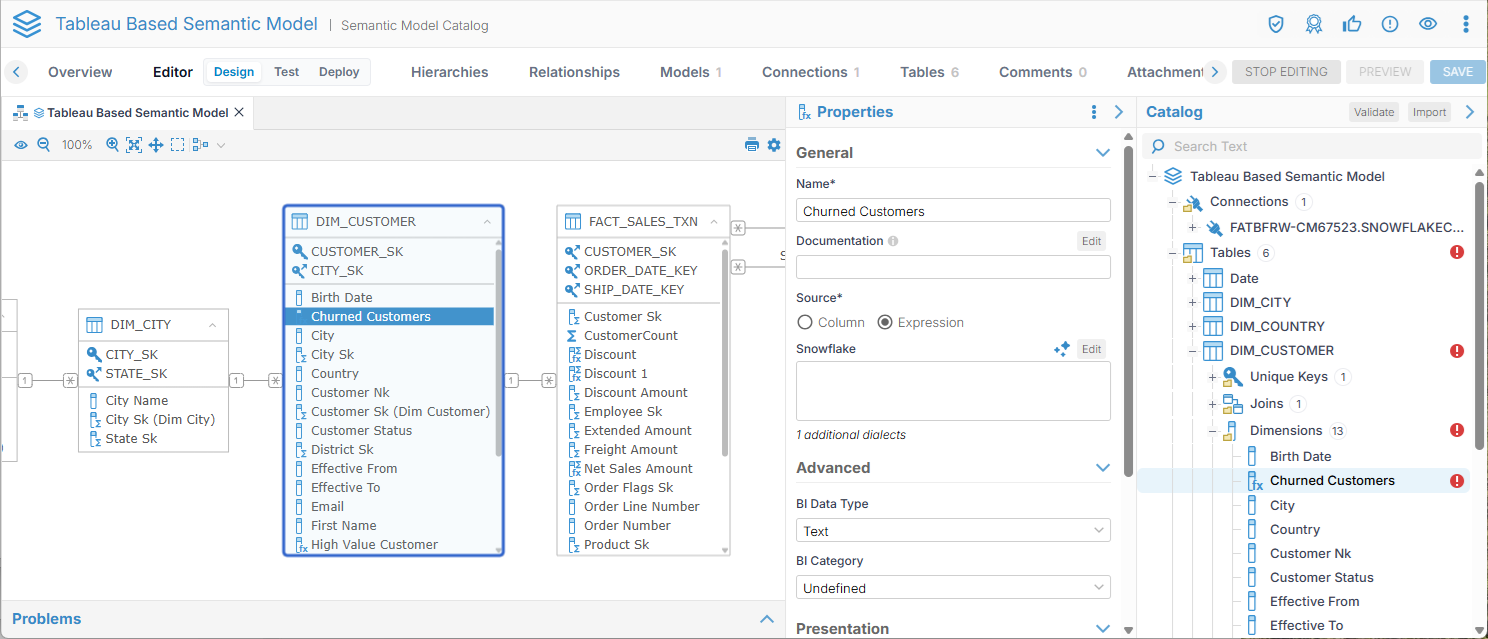
Task: Open Properties panel three-dot menu
Action: 1094,112
